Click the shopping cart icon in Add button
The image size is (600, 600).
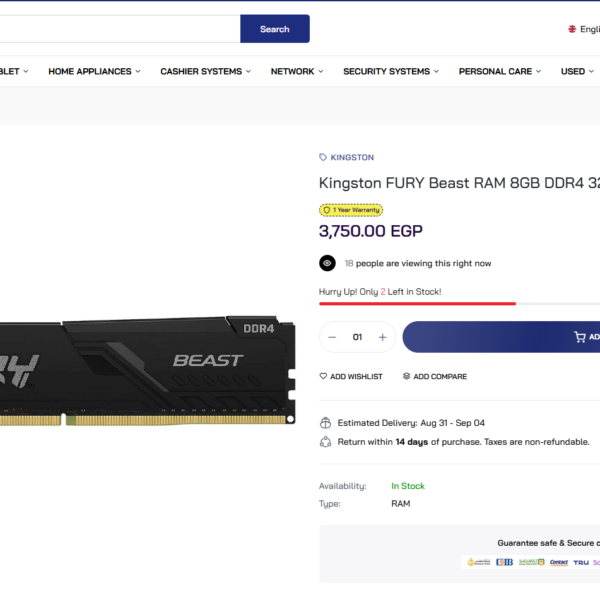tap(580, 337)
